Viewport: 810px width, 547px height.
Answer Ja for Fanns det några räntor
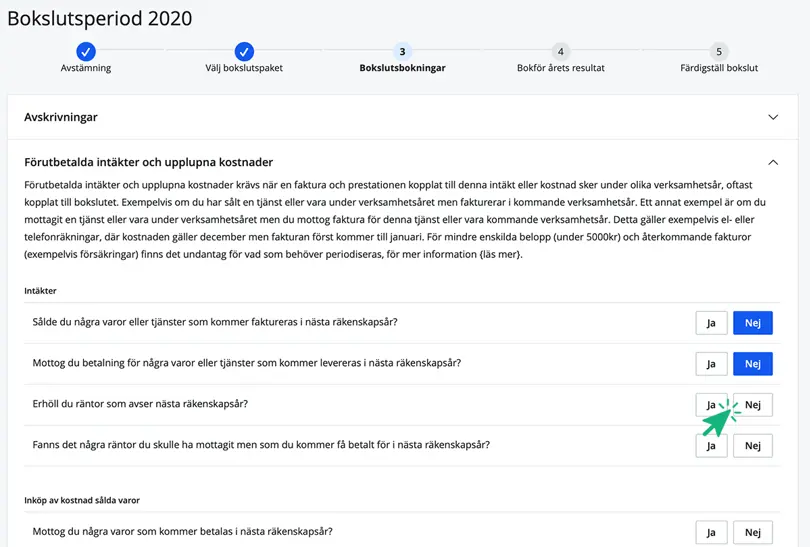click(711, 446)
